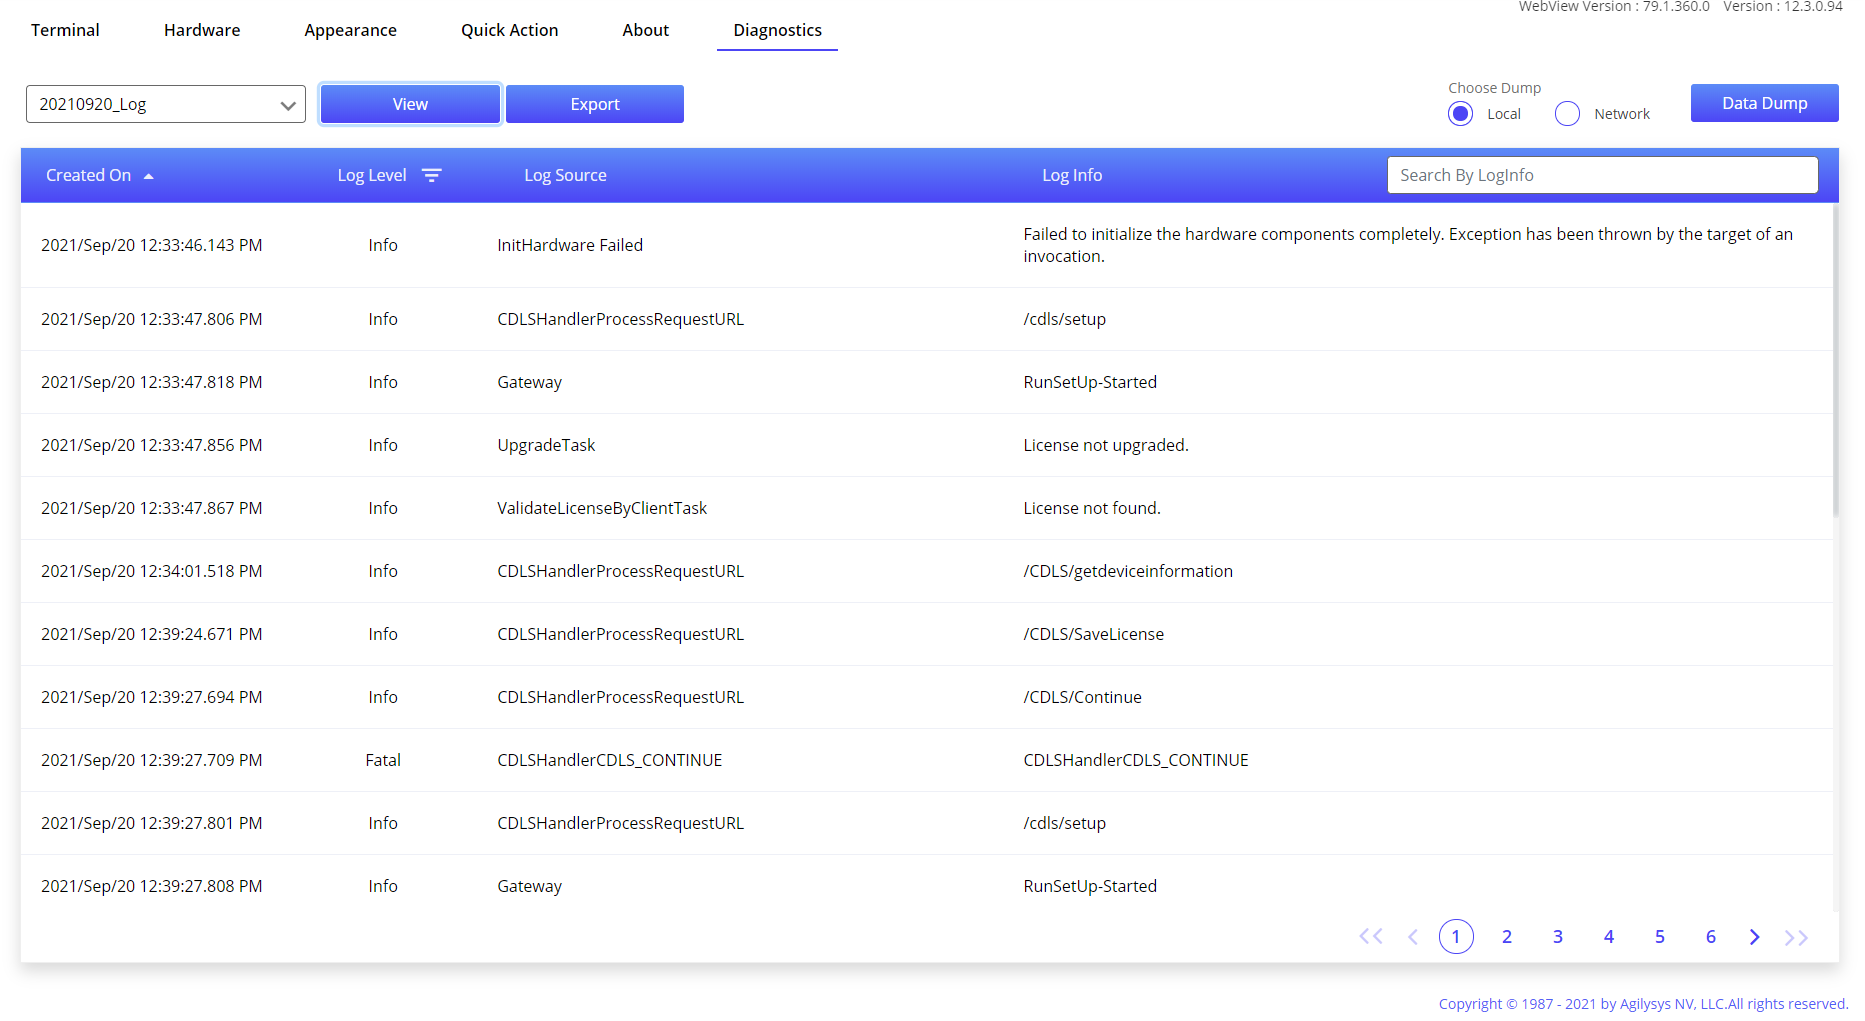
Task: Go to page 5 of the logs
Action: point(1660,937)
